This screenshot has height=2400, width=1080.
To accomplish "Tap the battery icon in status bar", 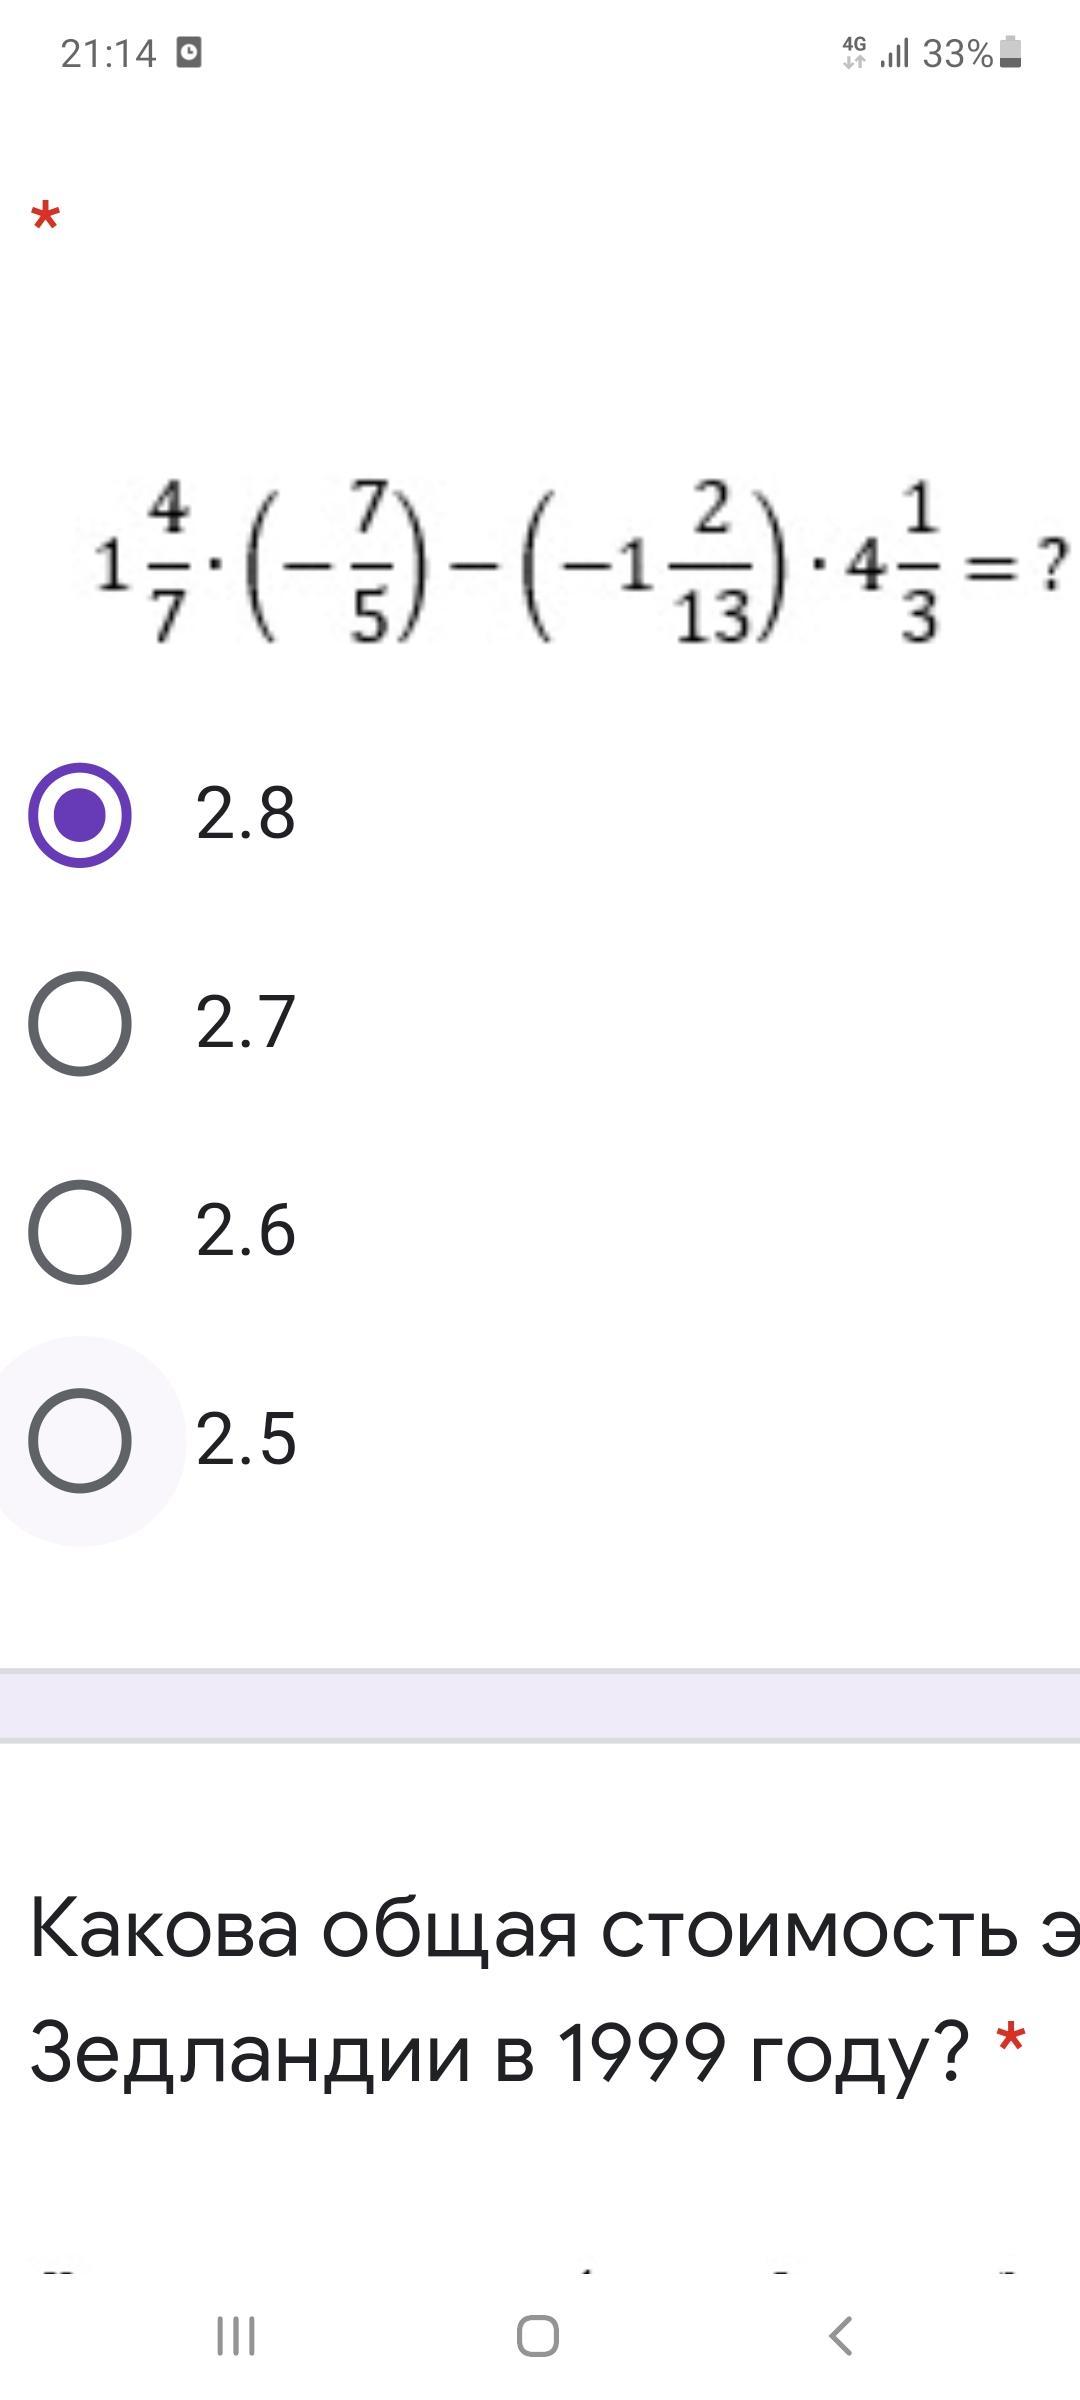I will (x=1010, y=52).
